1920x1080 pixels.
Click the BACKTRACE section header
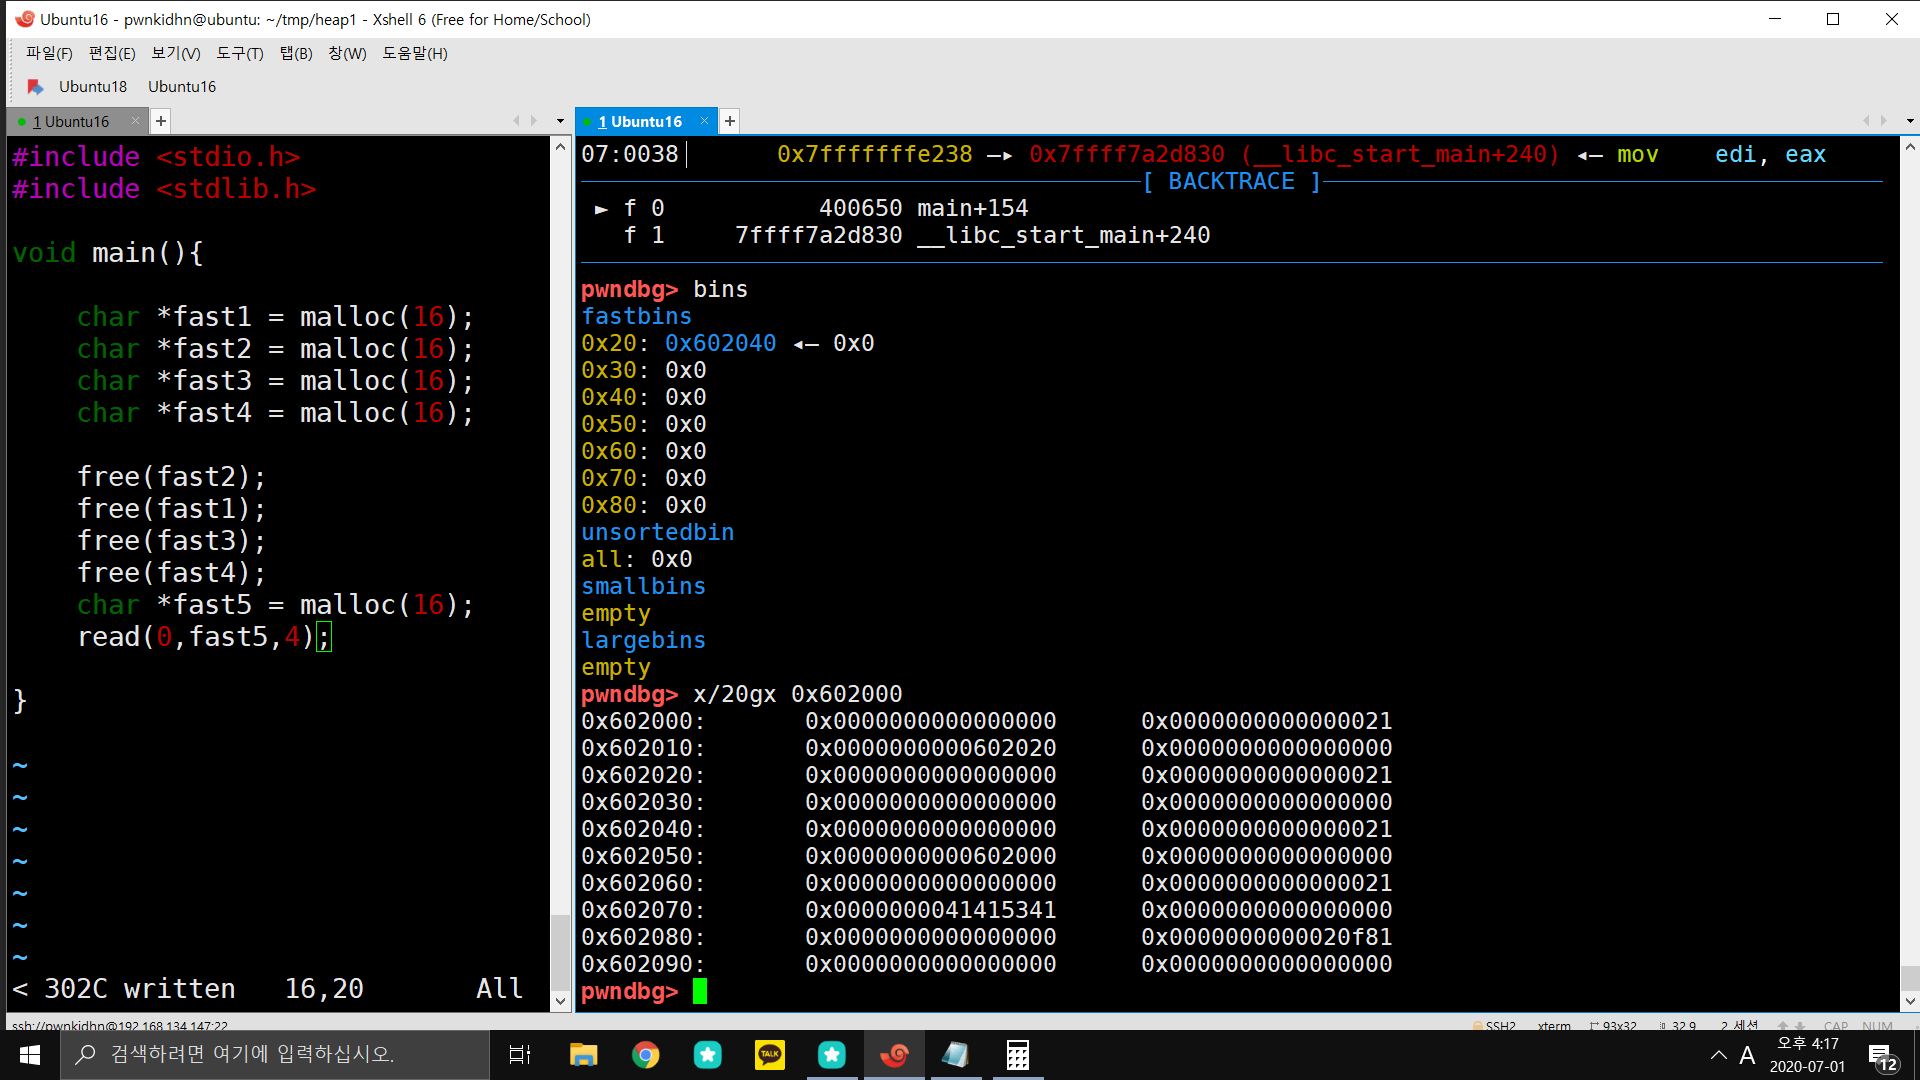click(x=1231, y=181)
